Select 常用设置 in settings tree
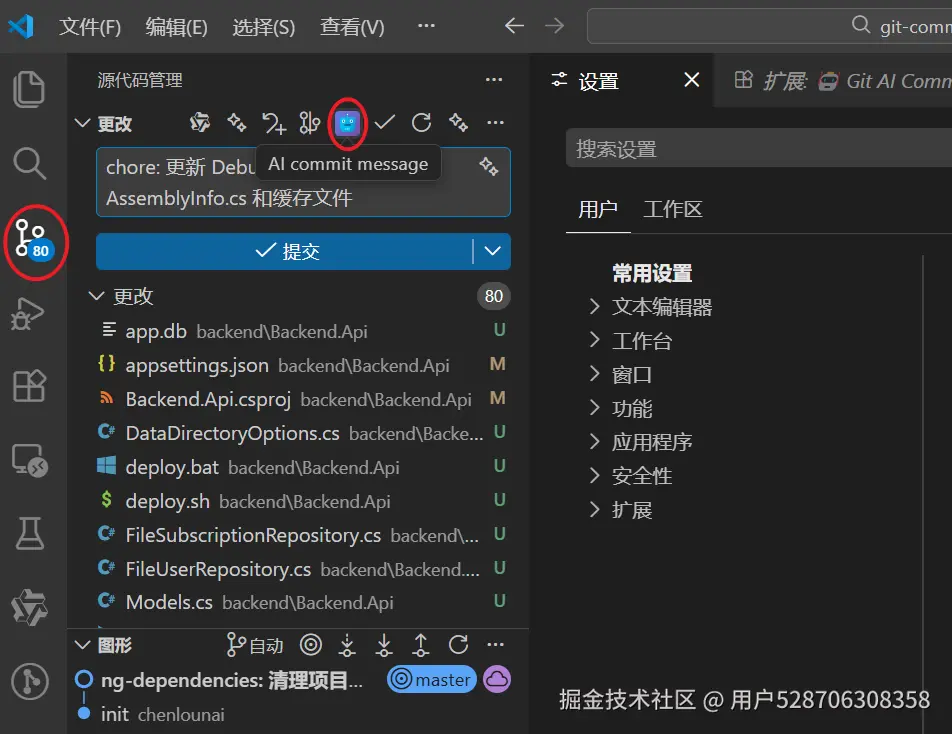The height and width of the screenshot is (734, 952). pos(652,273)
